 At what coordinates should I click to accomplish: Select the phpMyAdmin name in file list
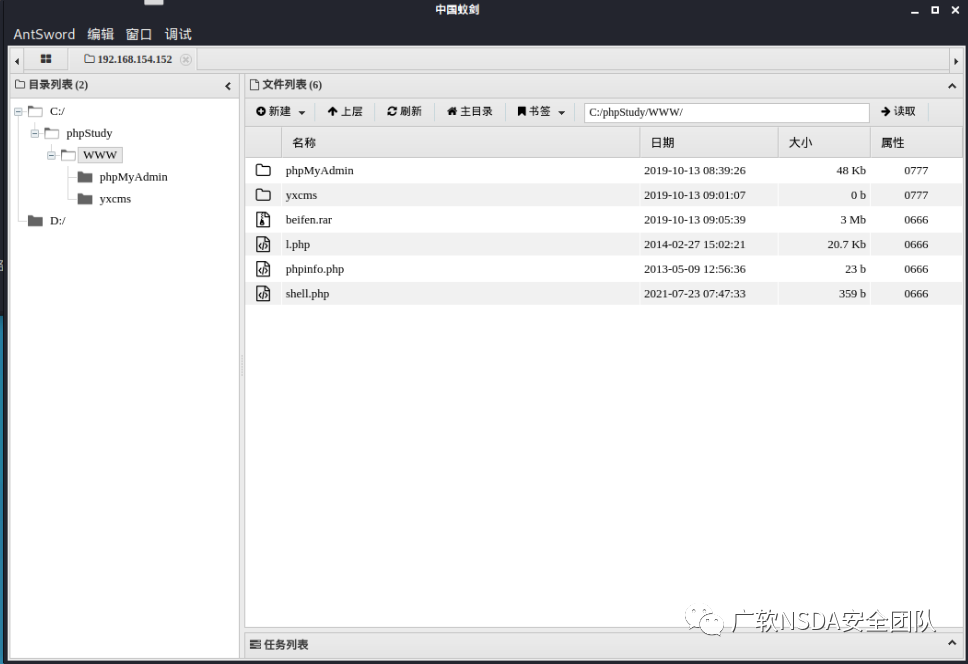pyautogui.click(x=320, y=171)
